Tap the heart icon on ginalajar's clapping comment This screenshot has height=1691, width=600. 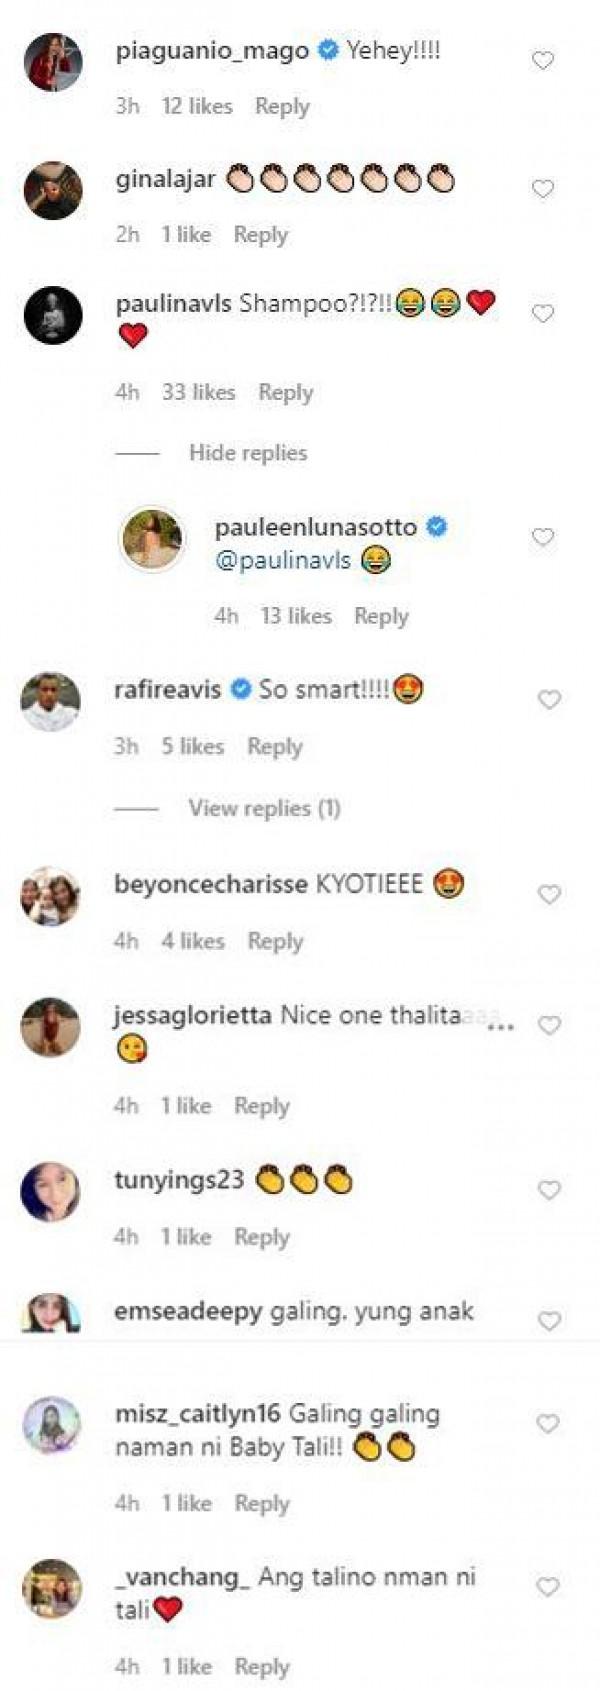(544, 188)
